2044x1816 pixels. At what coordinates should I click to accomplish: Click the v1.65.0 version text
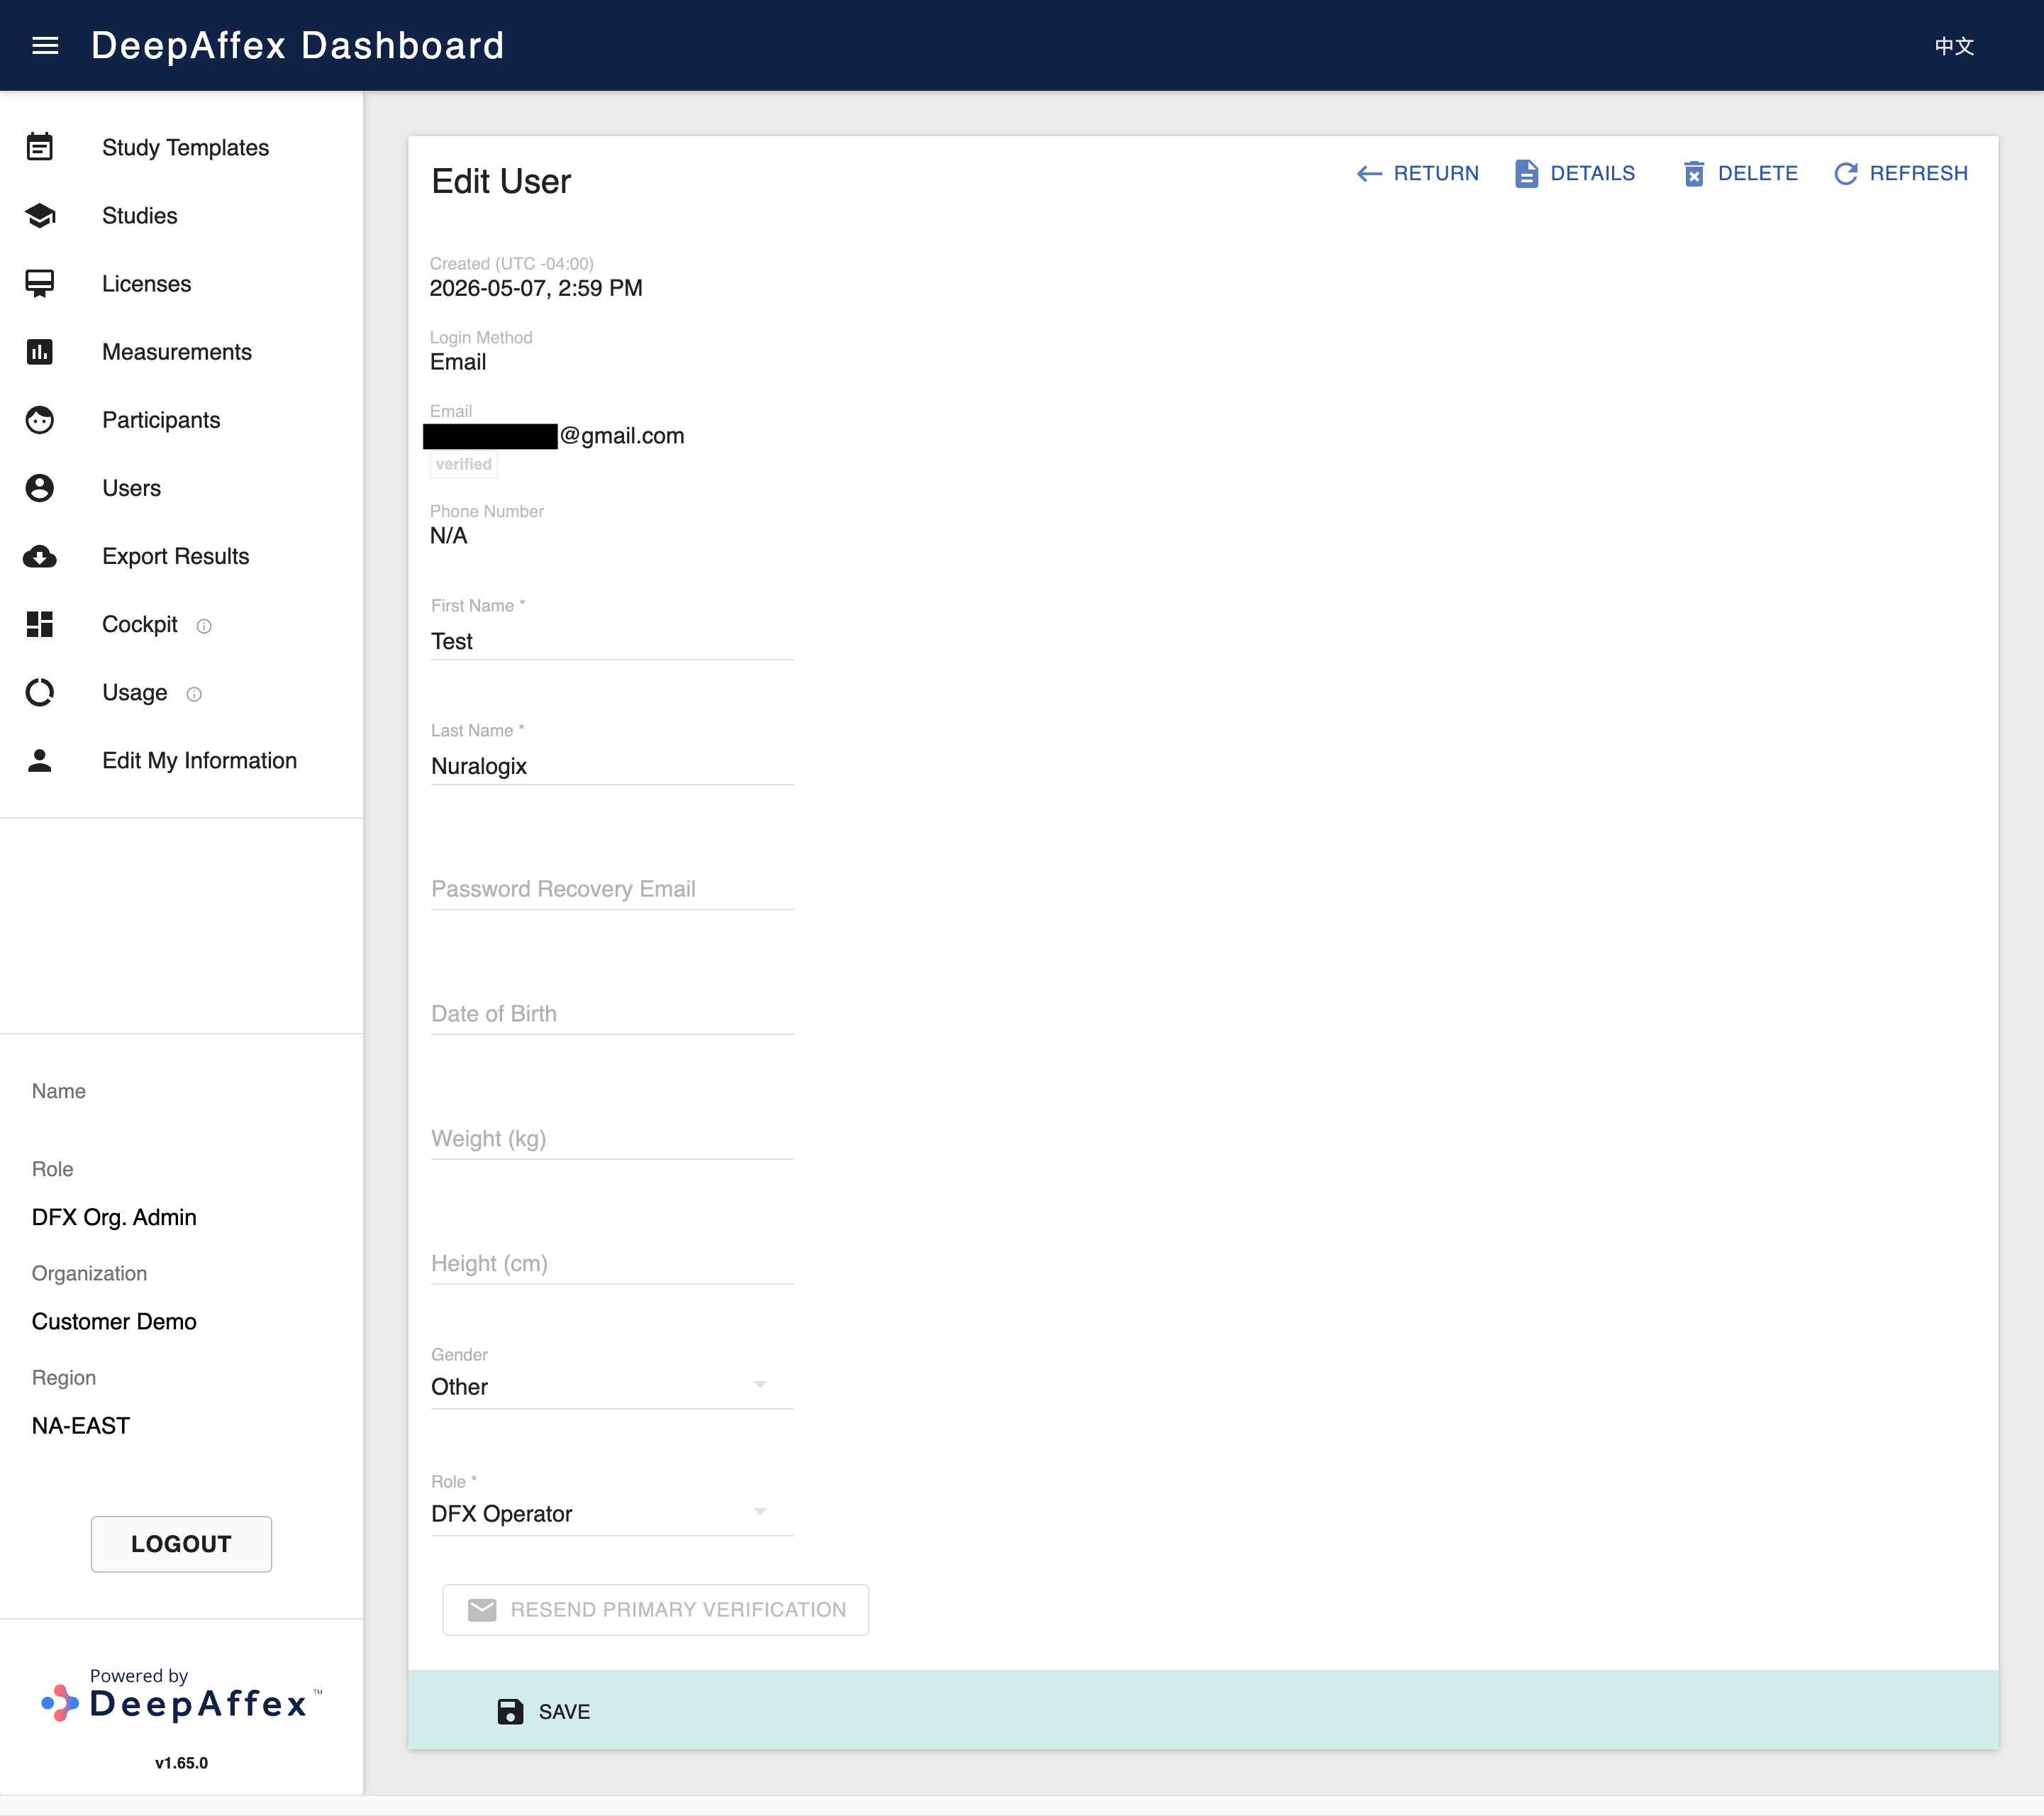click(181, 1763)
